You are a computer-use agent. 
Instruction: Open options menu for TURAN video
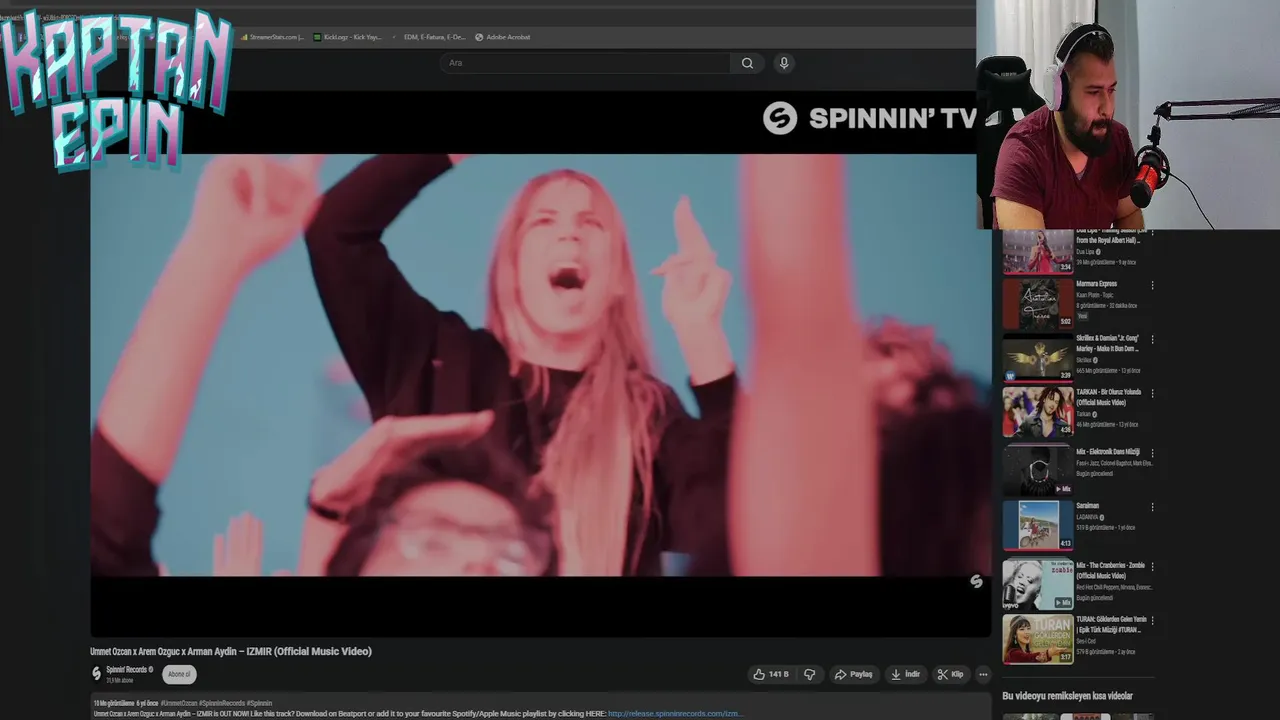1152,621
